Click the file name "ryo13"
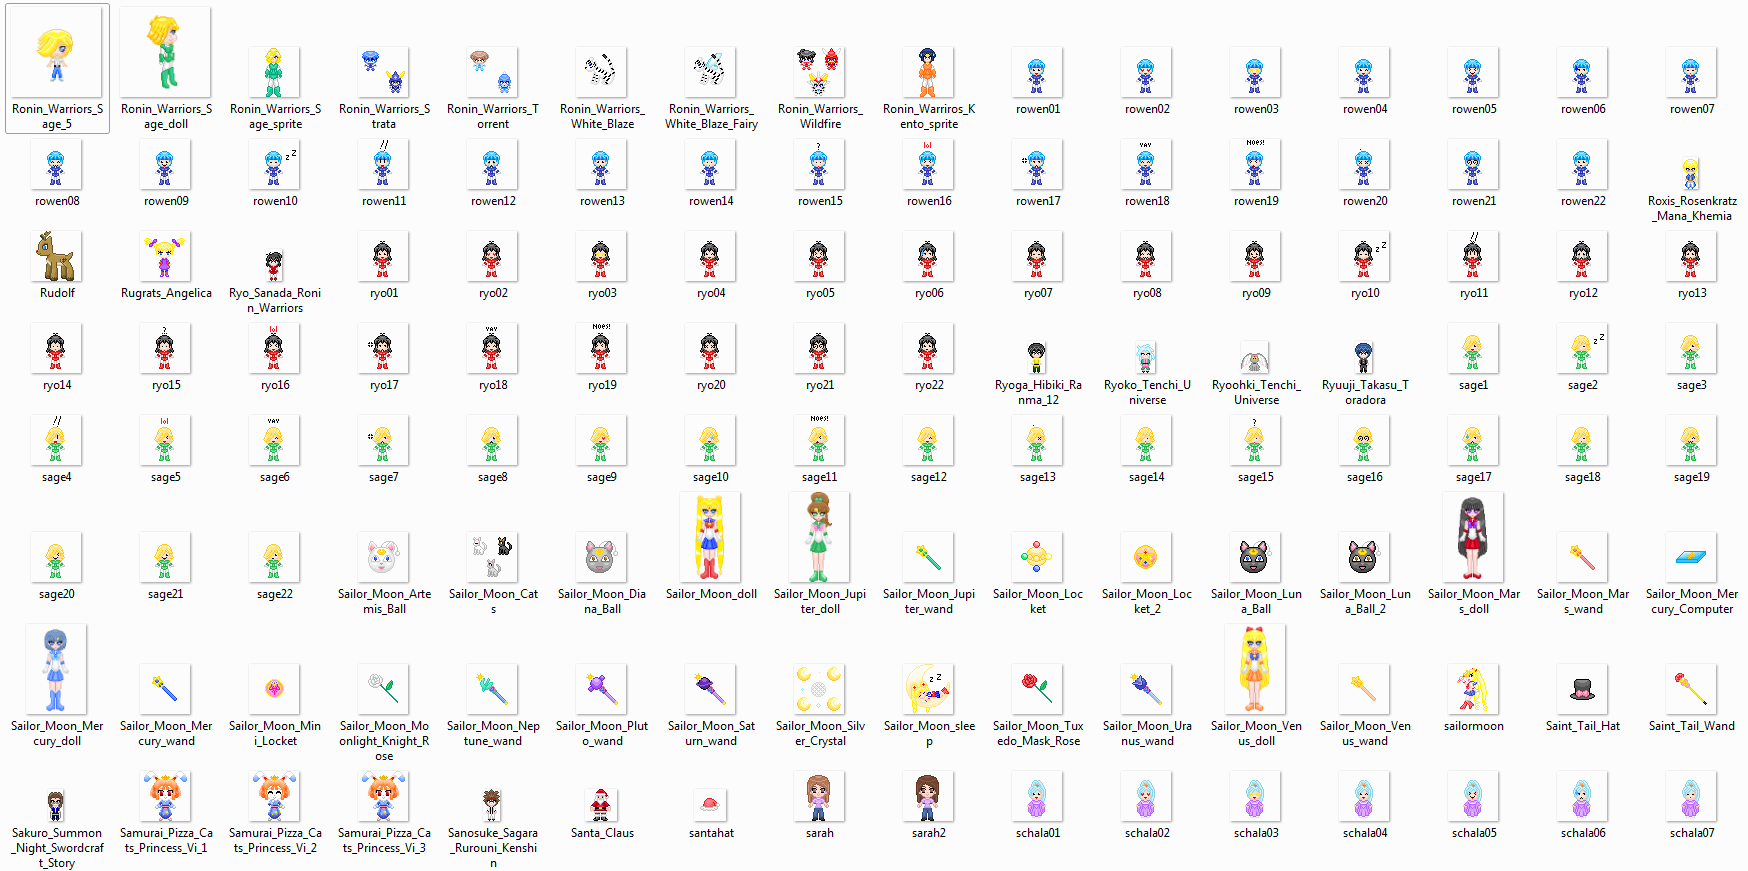This screenshot has height=871, width=1748. [1692, 293]
